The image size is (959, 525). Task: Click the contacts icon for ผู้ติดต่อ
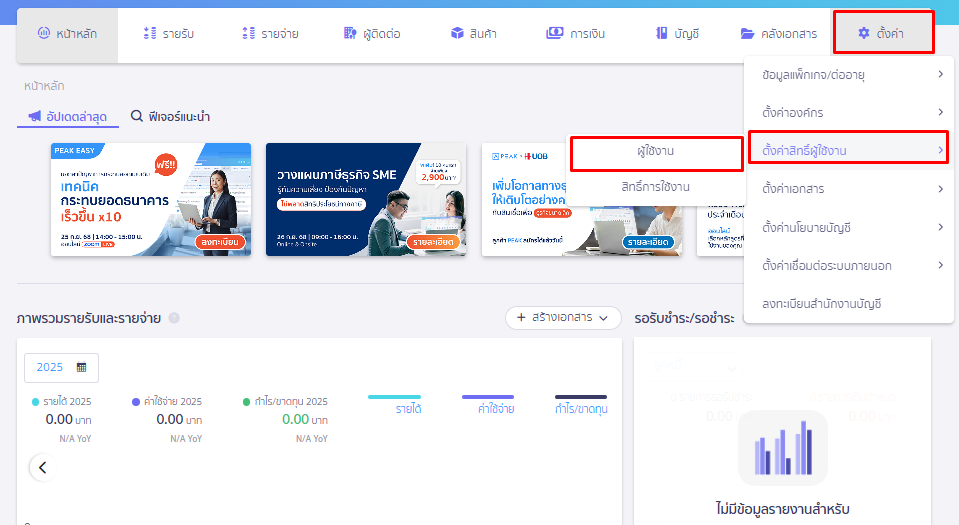pyautogui.click(x=349, y=34)
